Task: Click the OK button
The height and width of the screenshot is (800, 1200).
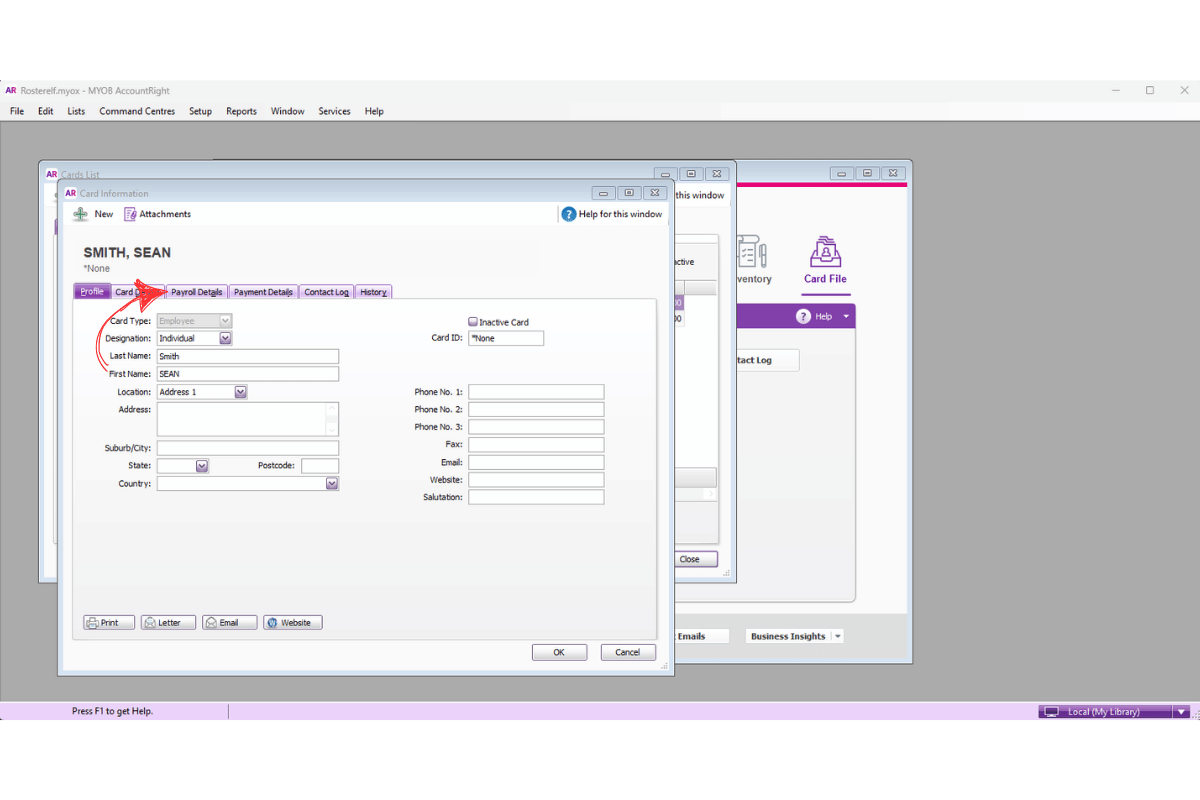Action: point(559,652)
